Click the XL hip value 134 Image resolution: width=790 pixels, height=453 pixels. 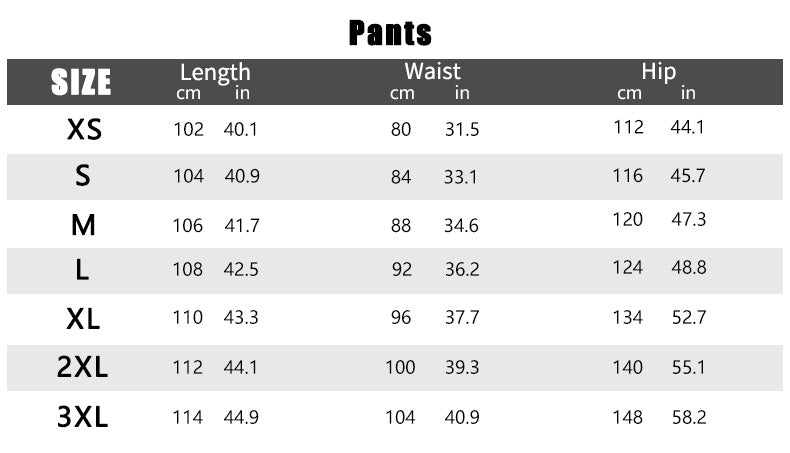click(628, 317)
